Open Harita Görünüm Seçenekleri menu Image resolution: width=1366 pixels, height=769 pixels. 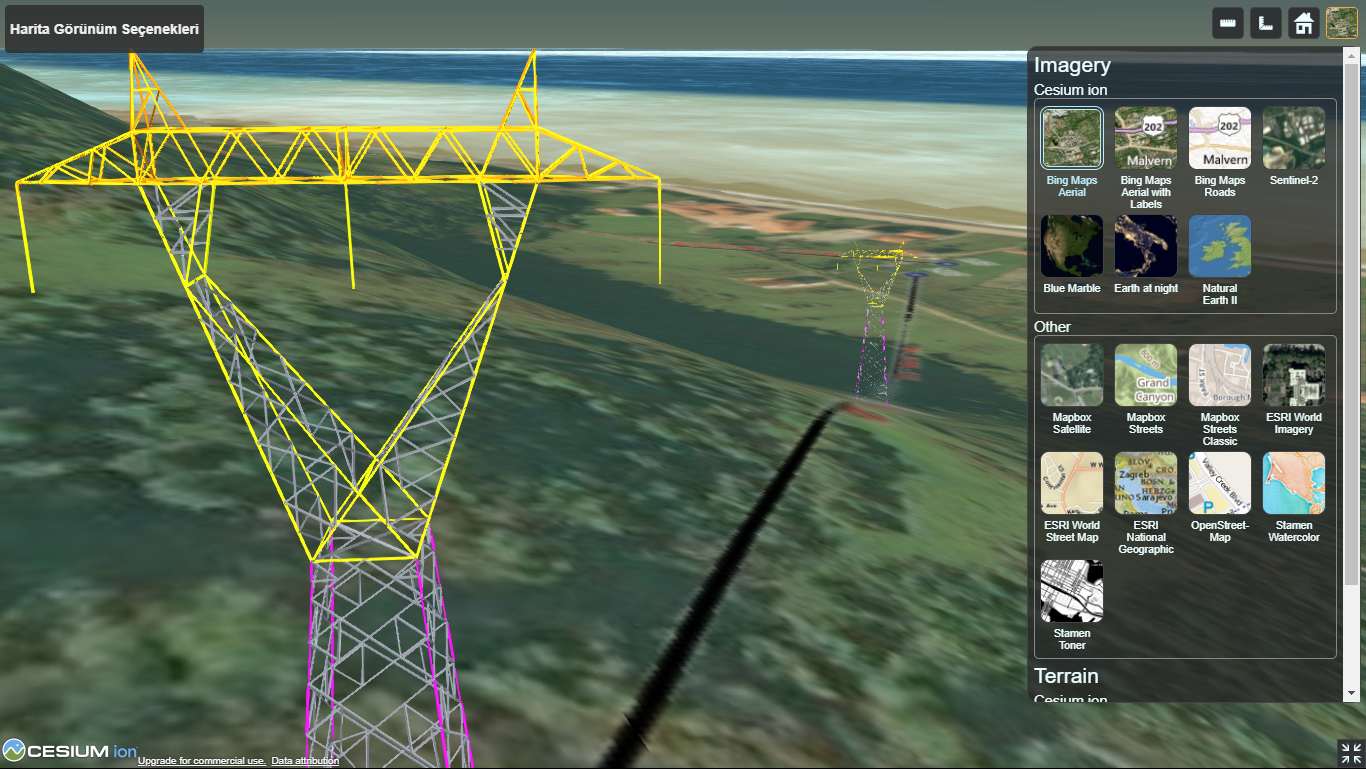105,29
